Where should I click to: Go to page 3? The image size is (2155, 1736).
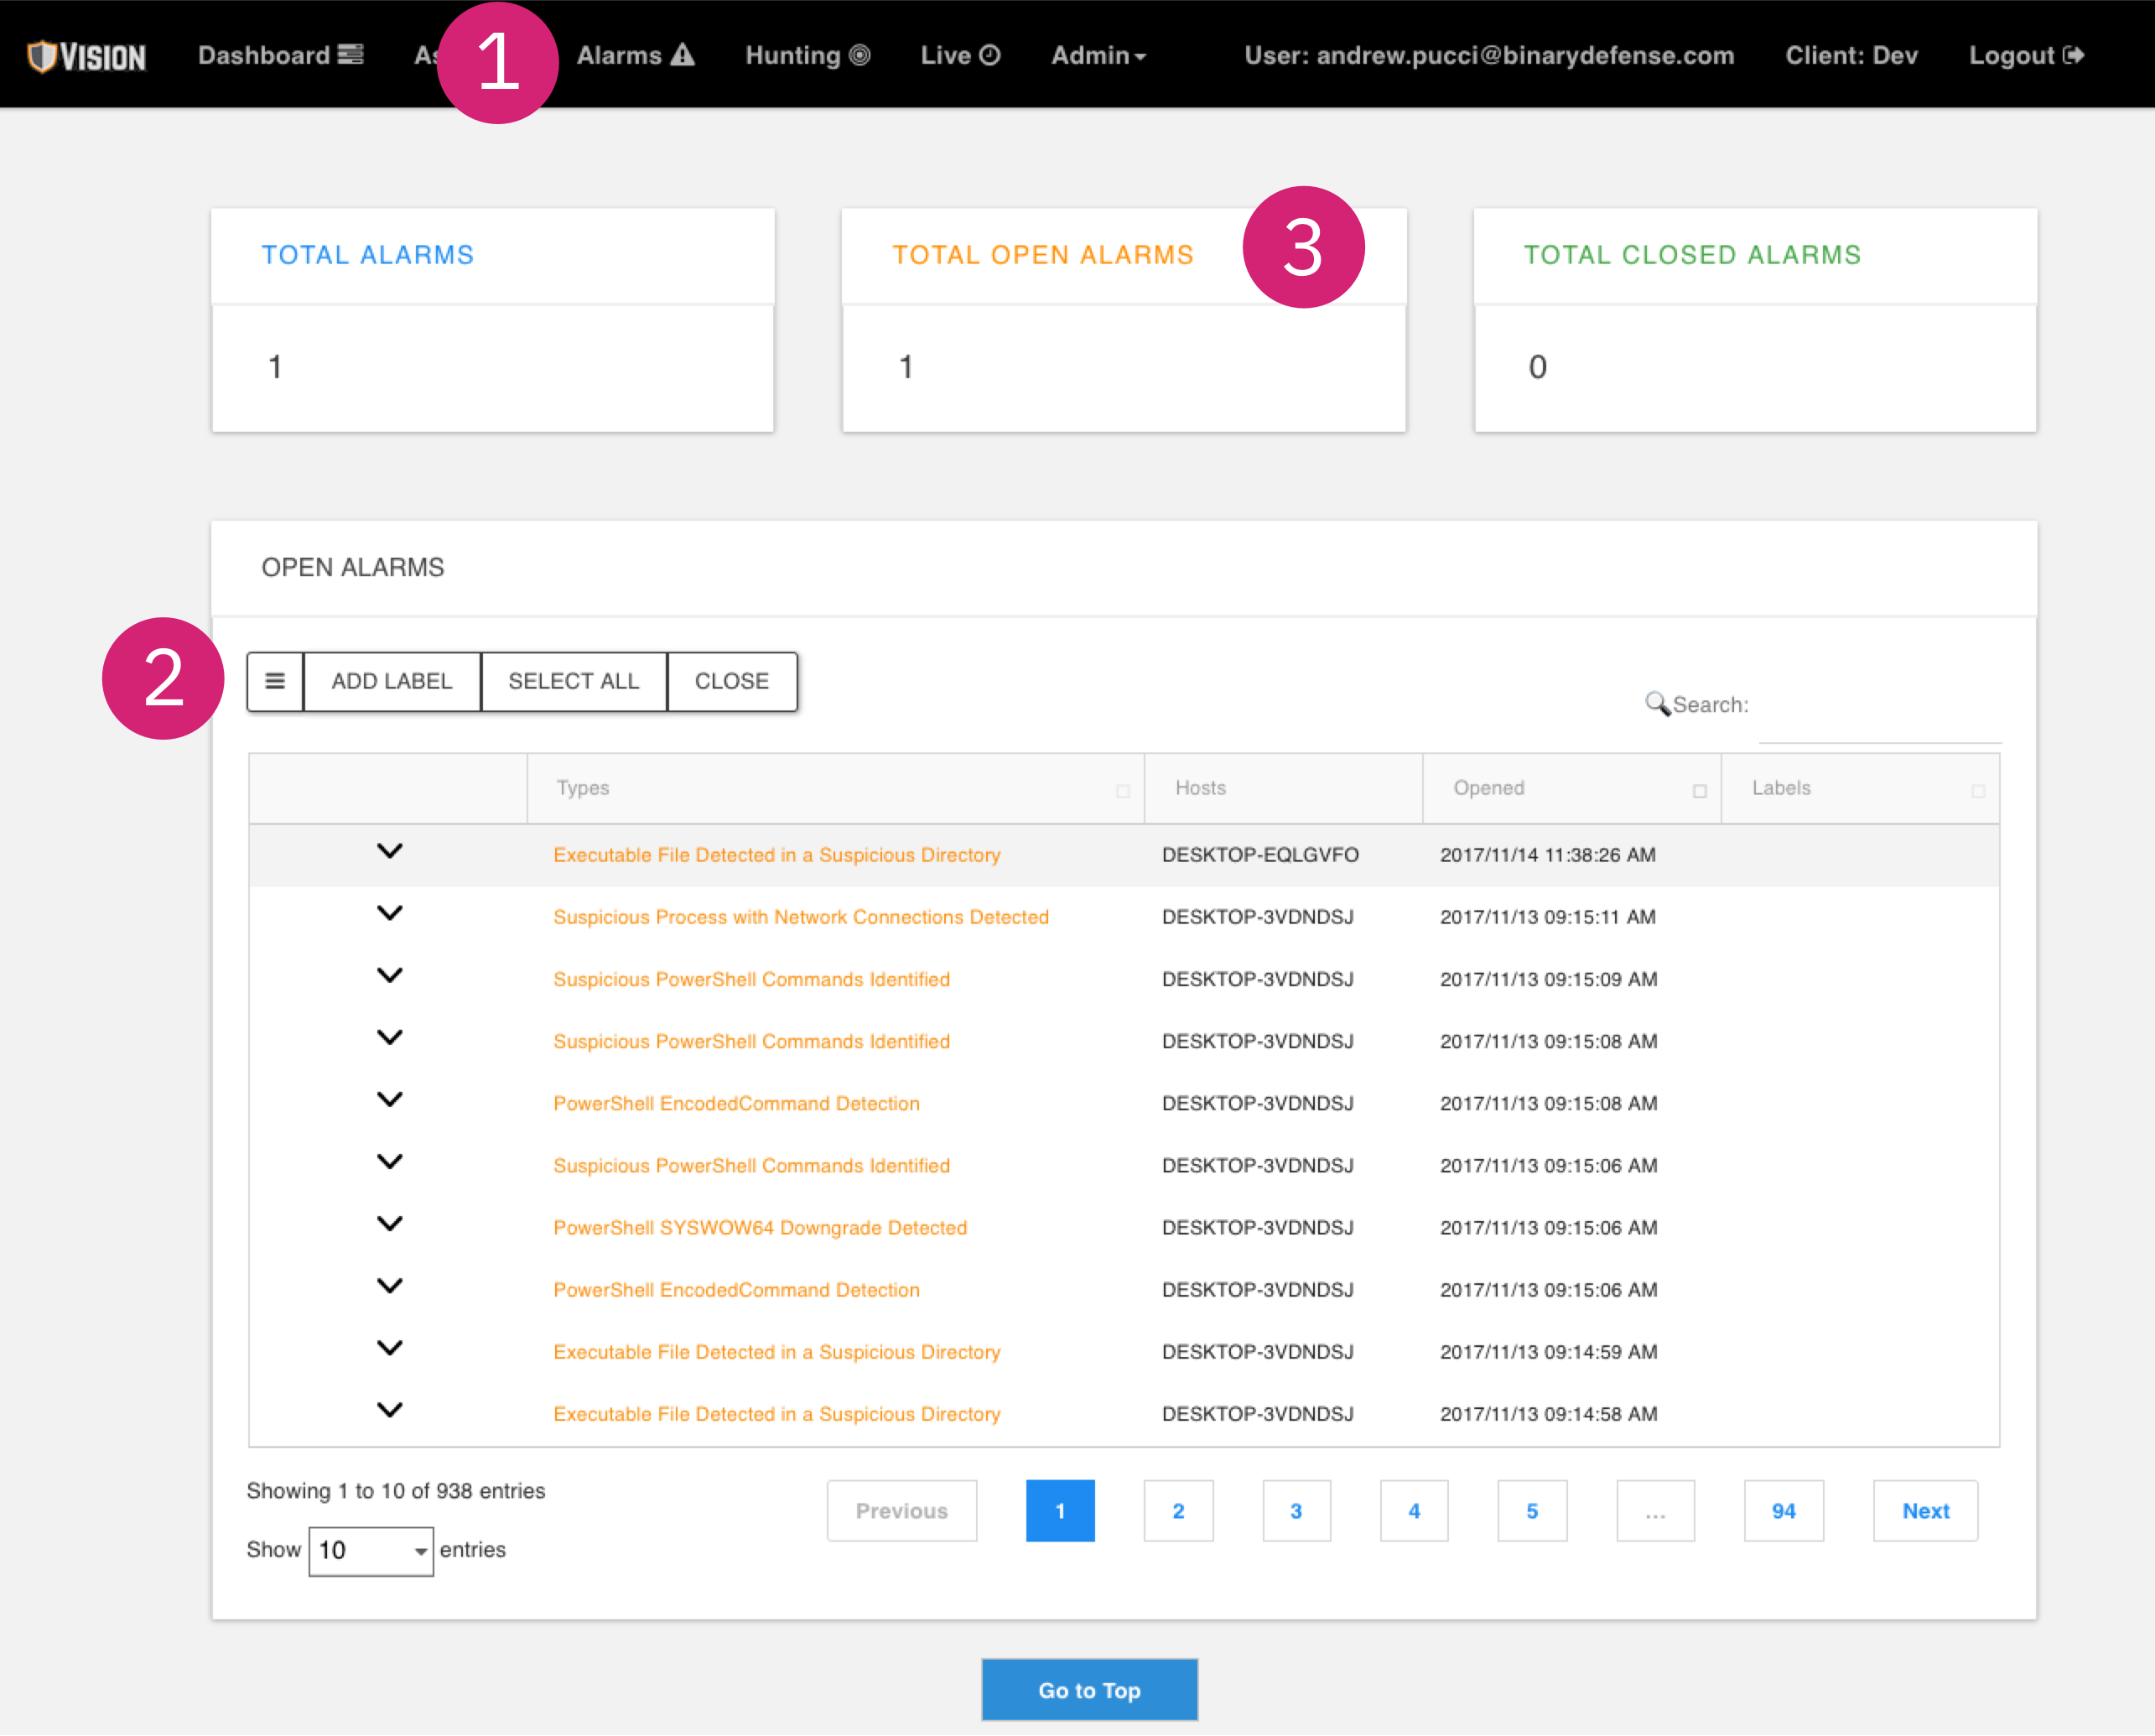point(1296,1511)
